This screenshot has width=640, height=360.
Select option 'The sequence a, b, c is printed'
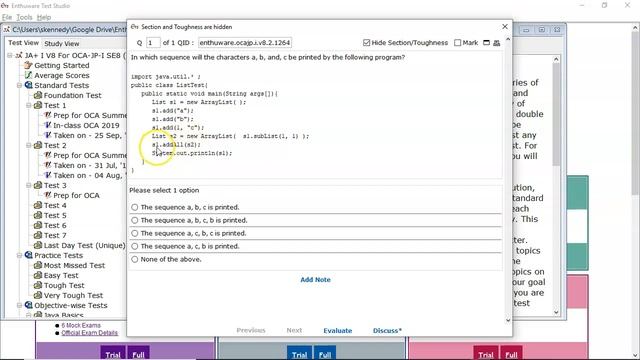tap(135, 207)
